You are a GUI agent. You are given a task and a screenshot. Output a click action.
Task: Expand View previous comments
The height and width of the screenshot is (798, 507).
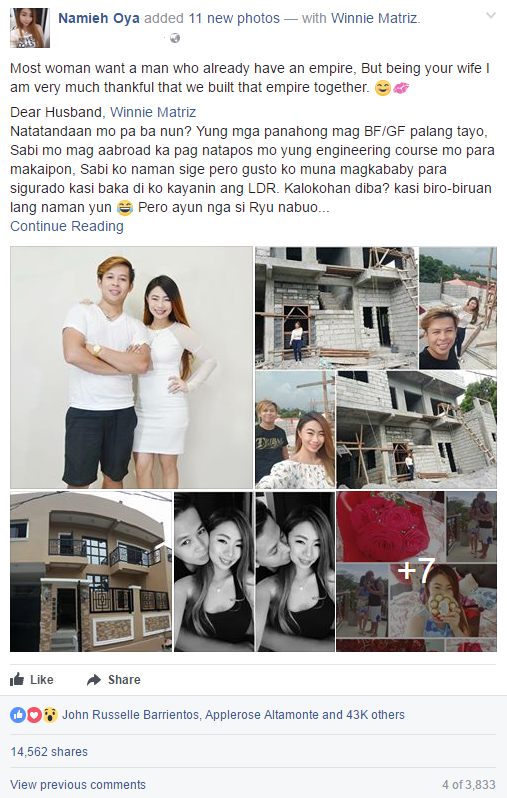pos(78,785)
